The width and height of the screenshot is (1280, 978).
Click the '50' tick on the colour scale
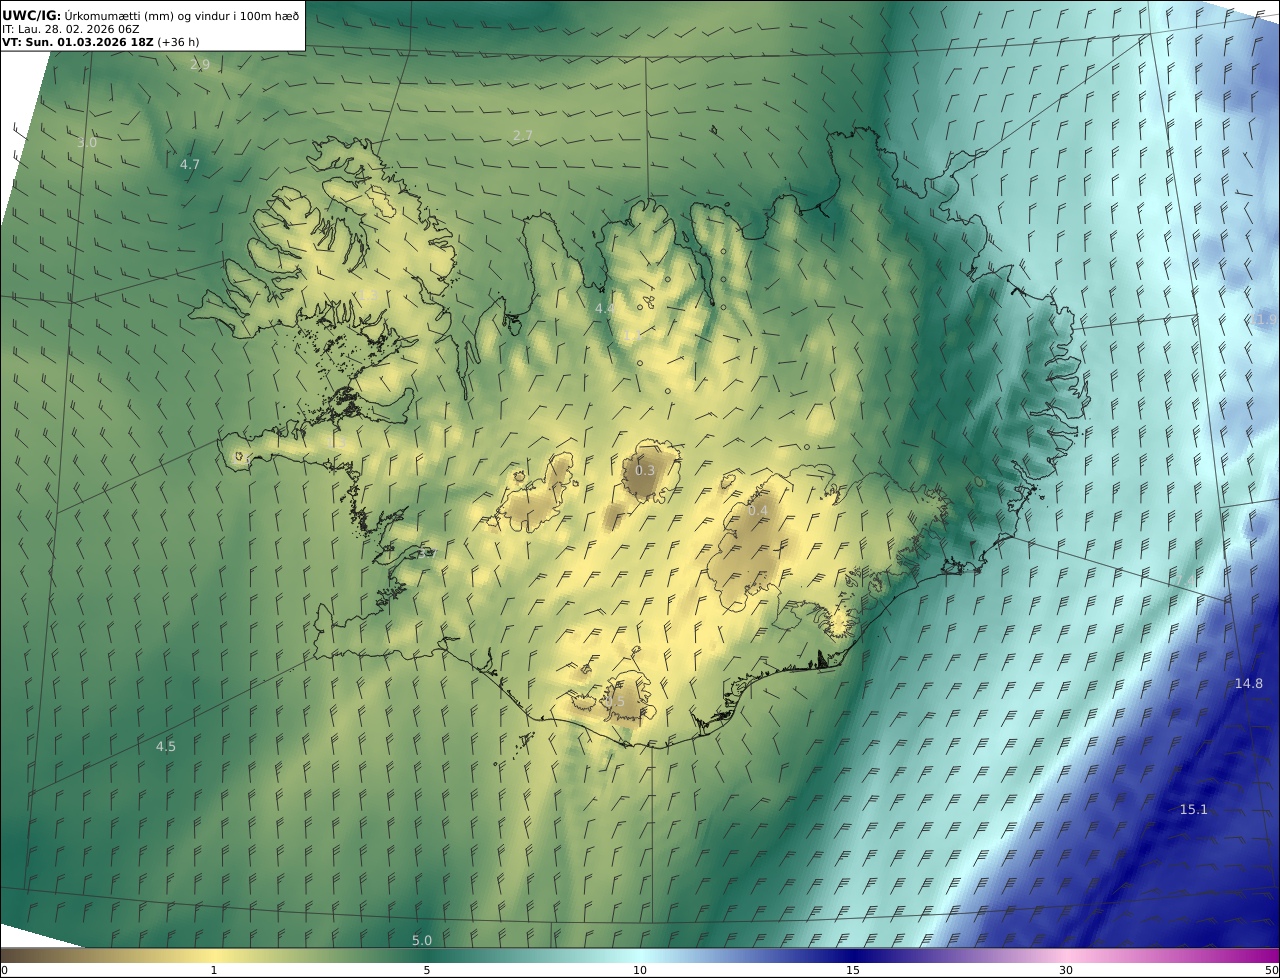[1272, 970]
